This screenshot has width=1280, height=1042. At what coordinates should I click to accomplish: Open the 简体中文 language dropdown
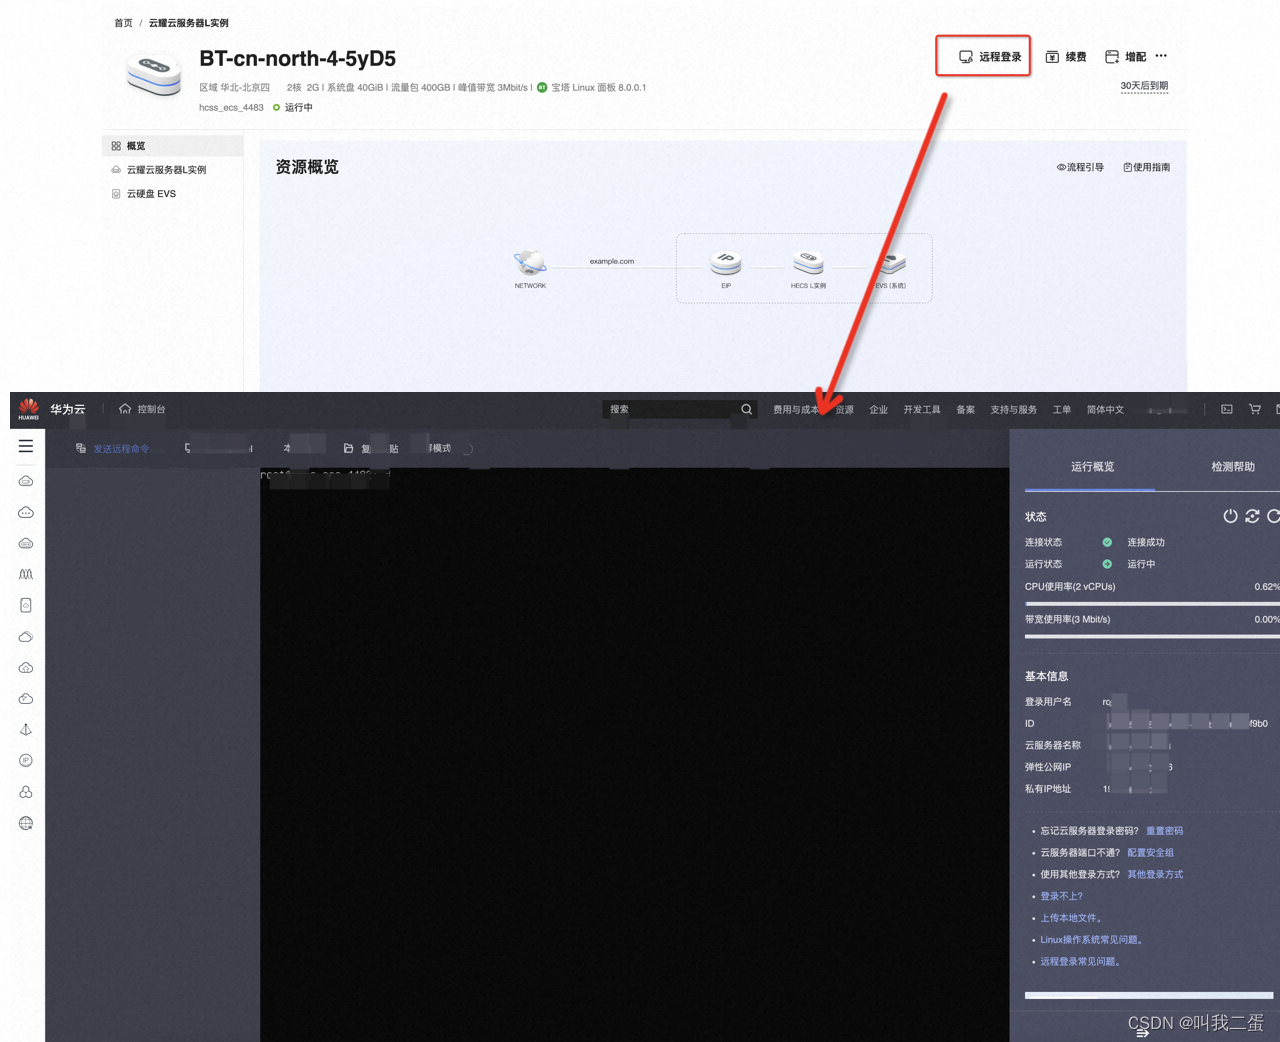pyautogui.click(x=1105, y=410)
